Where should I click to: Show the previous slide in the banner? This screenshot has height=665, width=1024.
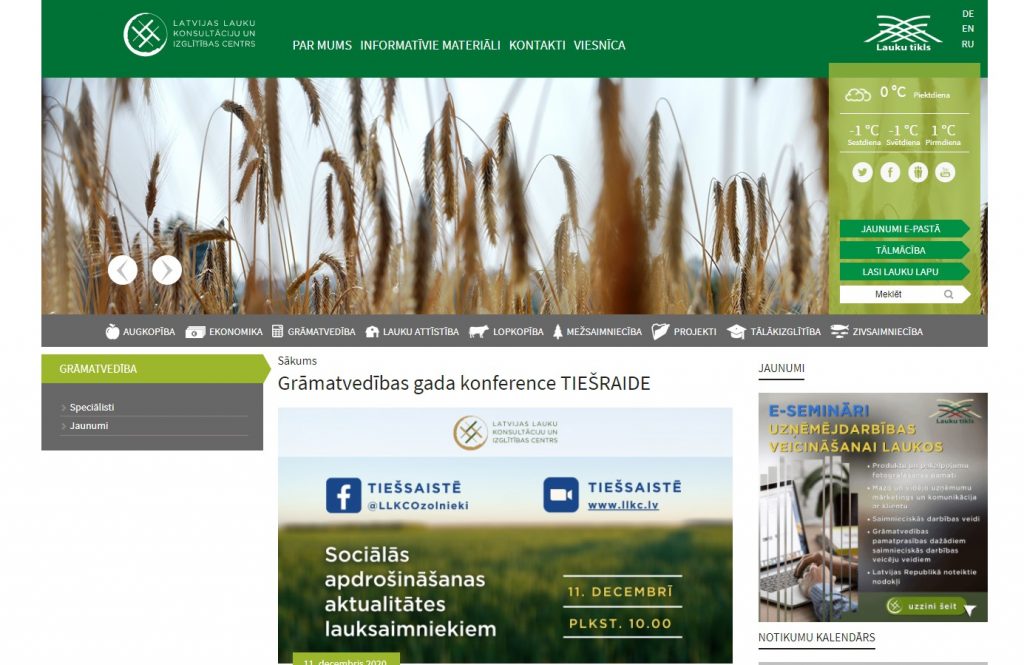pos(122,270)
